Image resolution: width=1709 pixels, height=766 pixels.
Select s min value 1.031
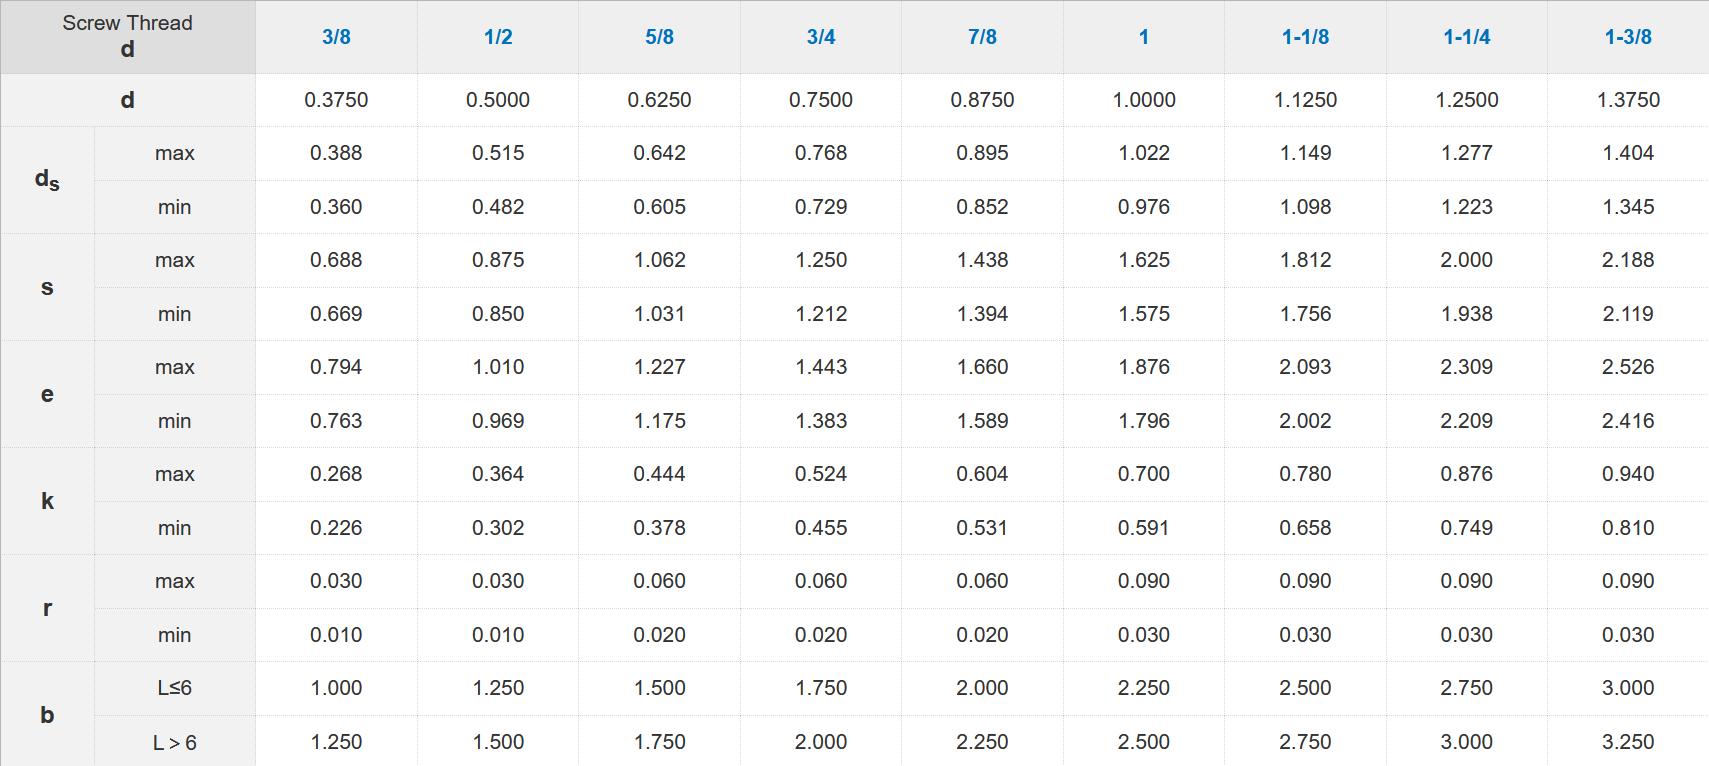(659, 314)
